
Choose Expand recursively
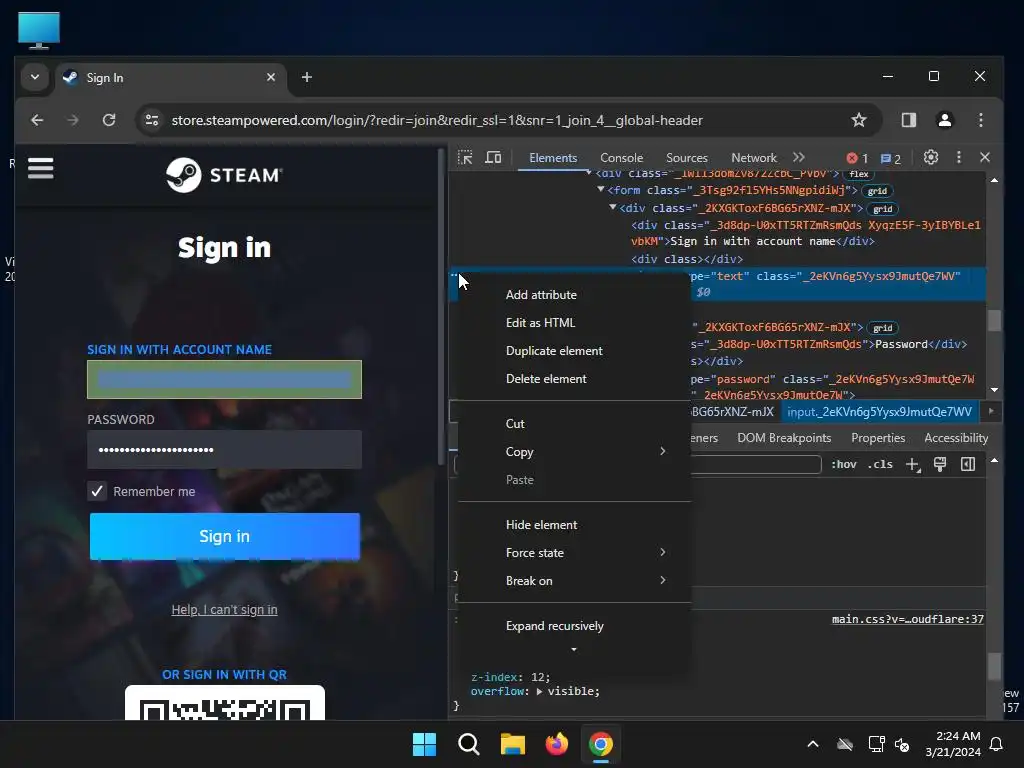574,626
